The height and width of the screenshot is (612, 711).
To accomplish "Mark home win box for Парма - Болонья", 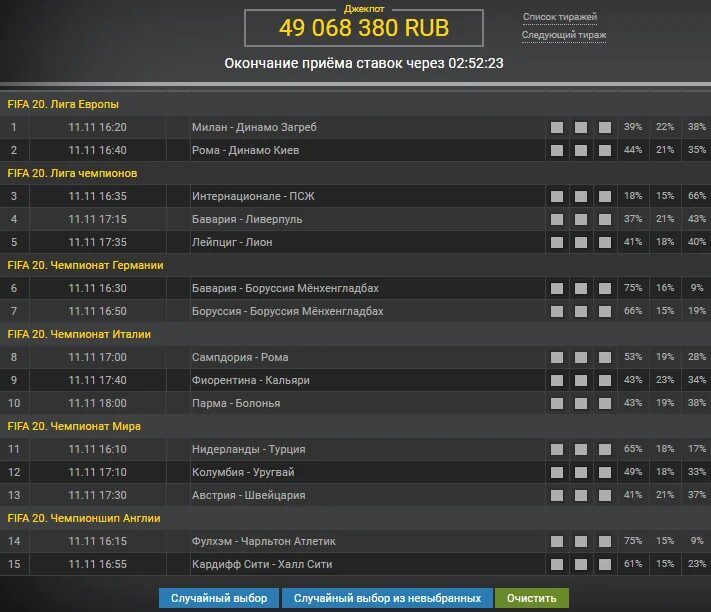I will [557, 403].
